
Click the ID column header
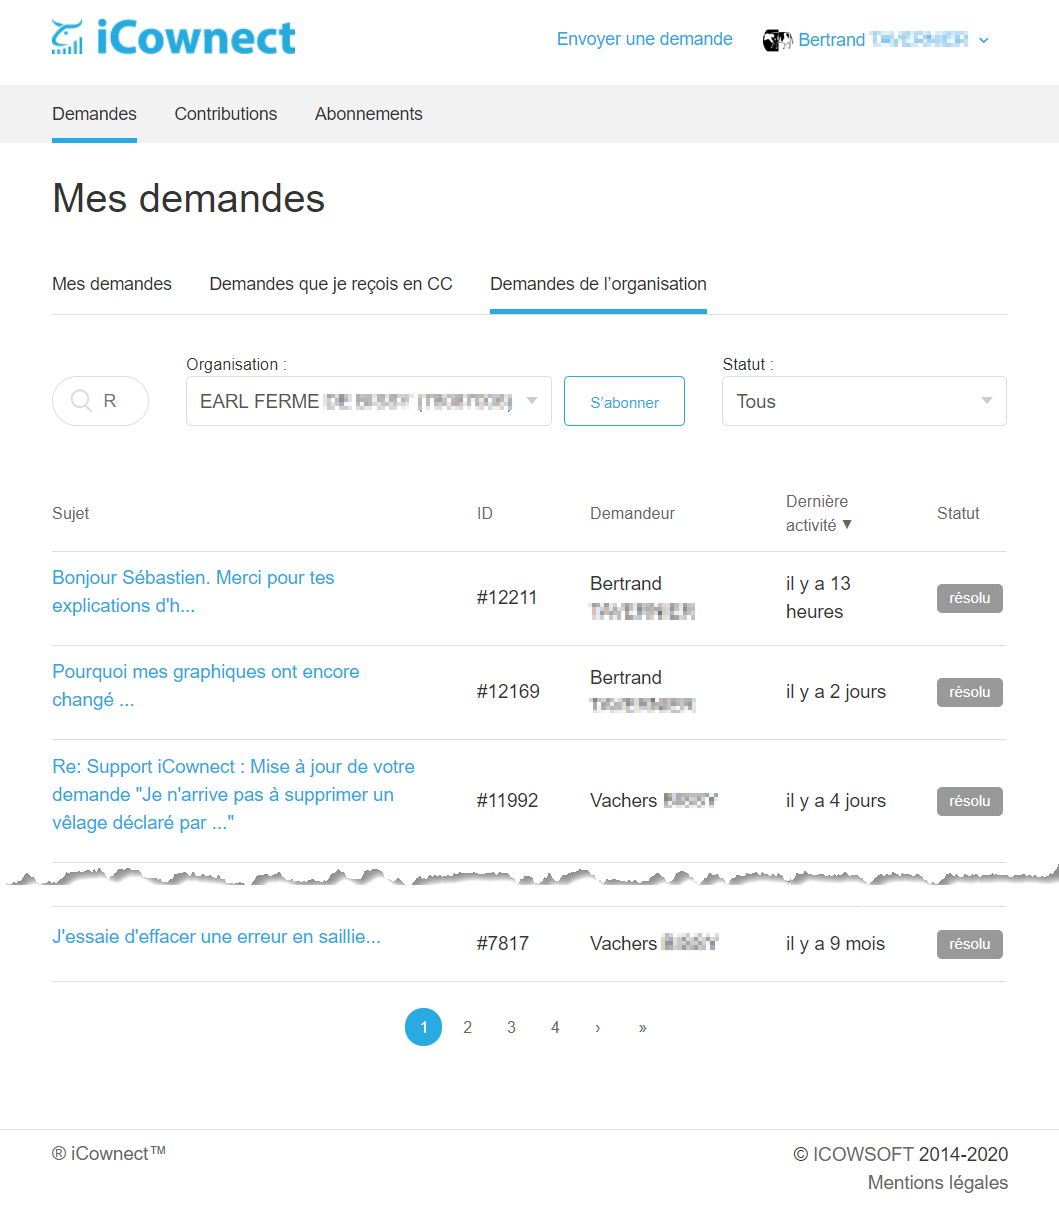(x=485, y=513)
